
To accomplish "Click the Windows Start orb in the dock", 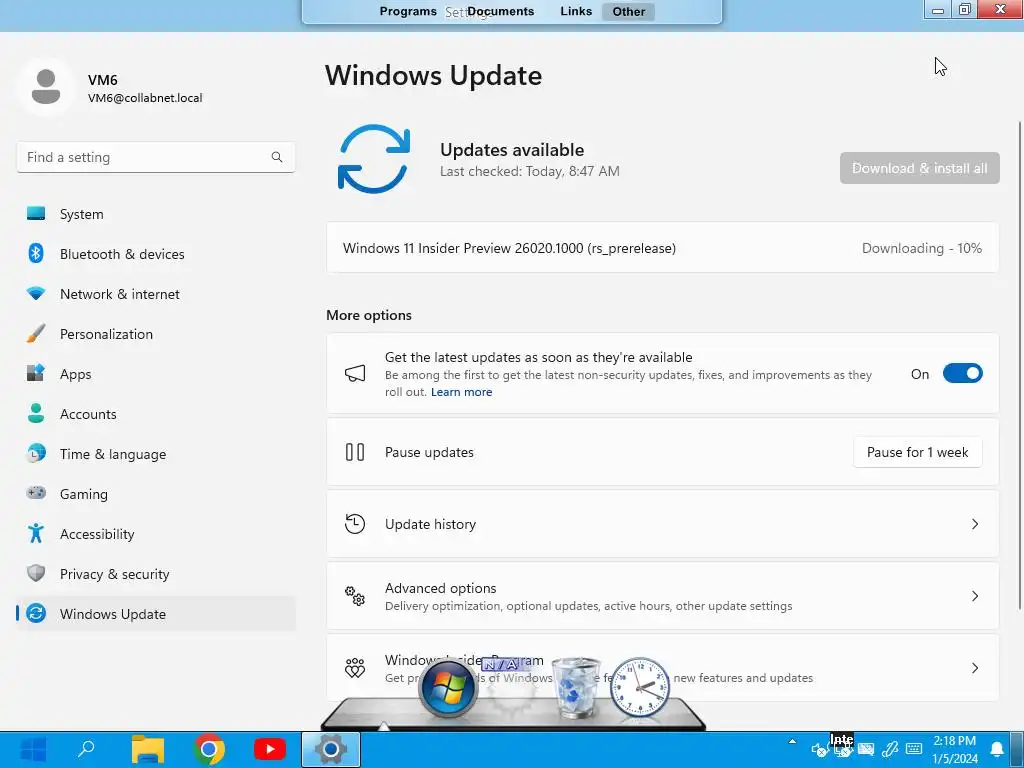I will pyautogui.click(x=448, y=689).
